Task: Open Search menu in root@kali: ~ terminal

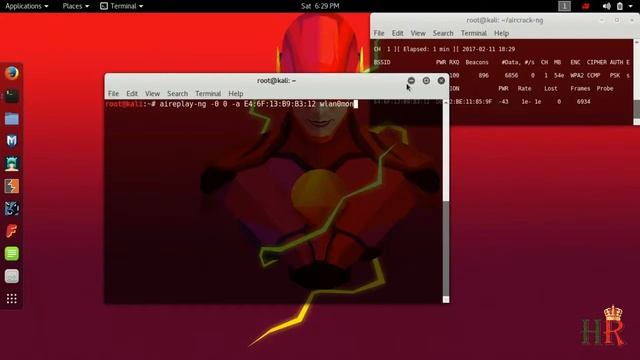Action: click(177, 93)
